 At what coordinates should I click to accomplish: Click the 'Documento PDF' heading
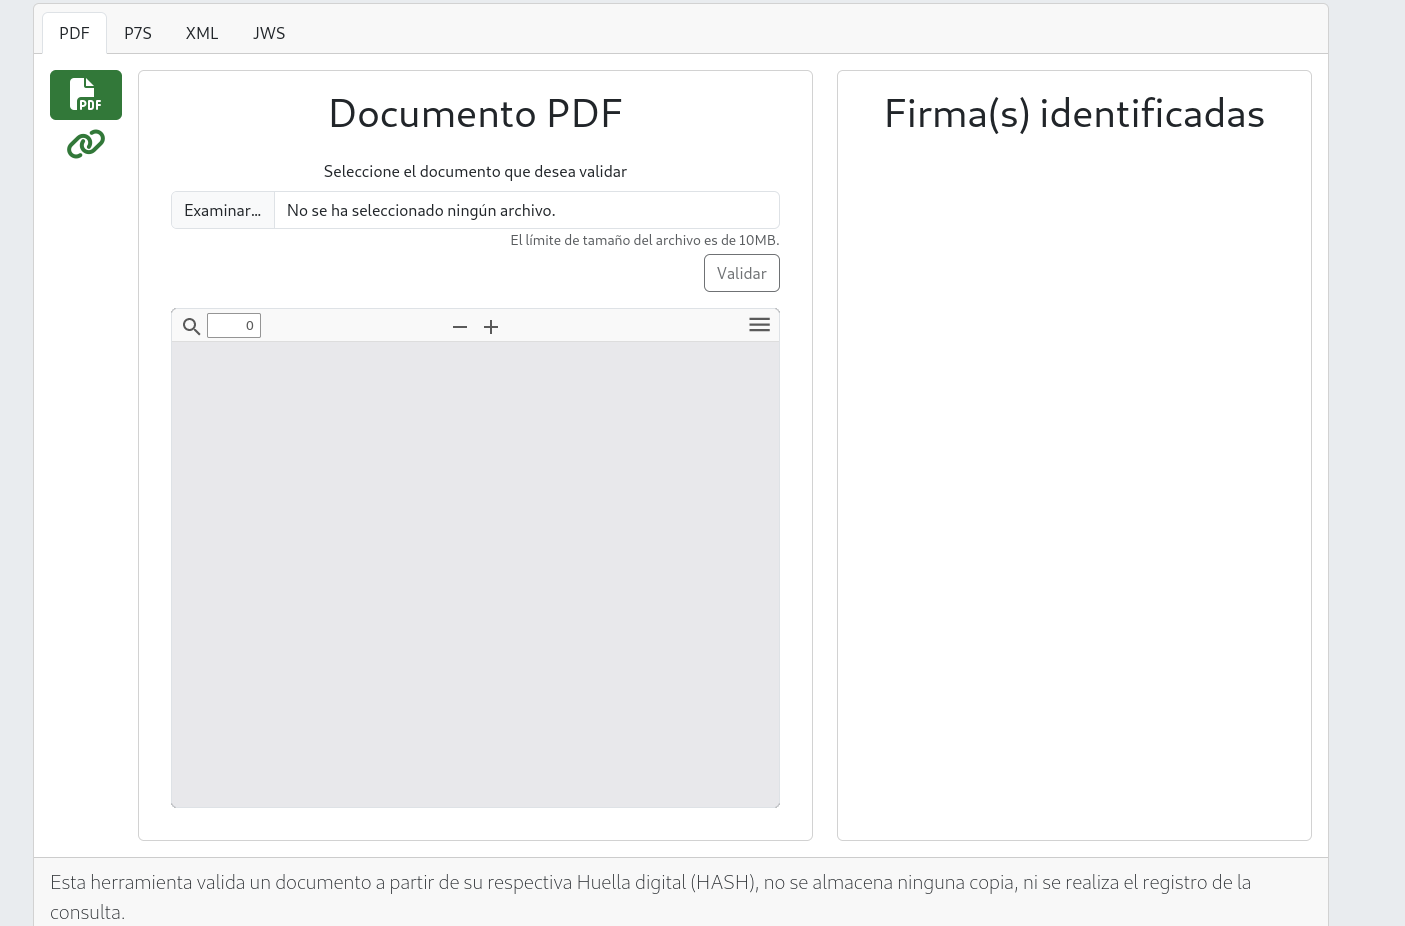click(x=475, y=114)
